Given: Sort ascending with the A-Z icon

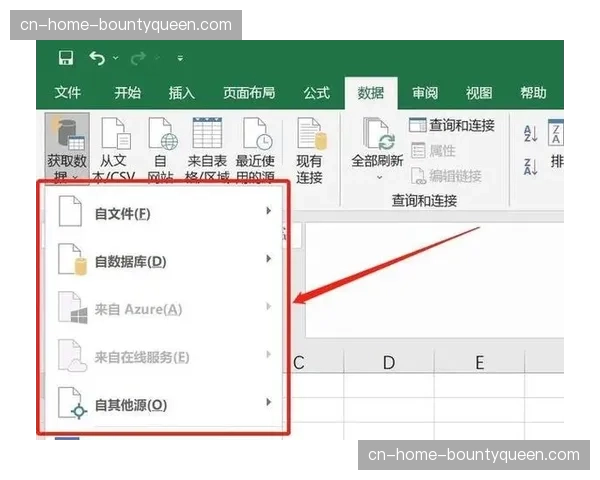Looking at the screenshot, I should point(531,134).
